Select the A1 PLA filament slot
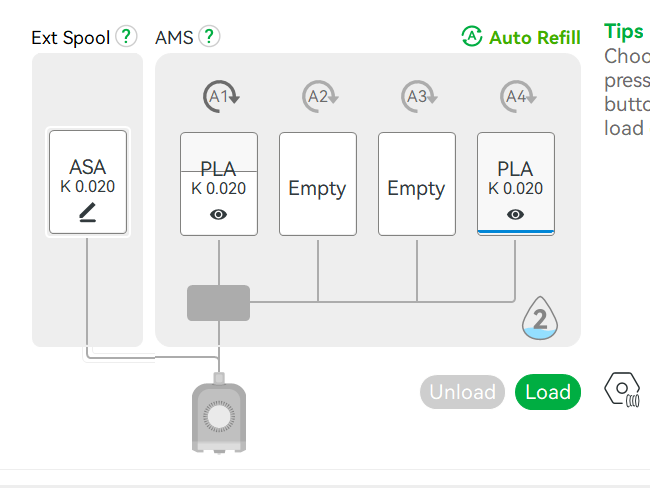650x488 pixels. [x=219, y=184]
